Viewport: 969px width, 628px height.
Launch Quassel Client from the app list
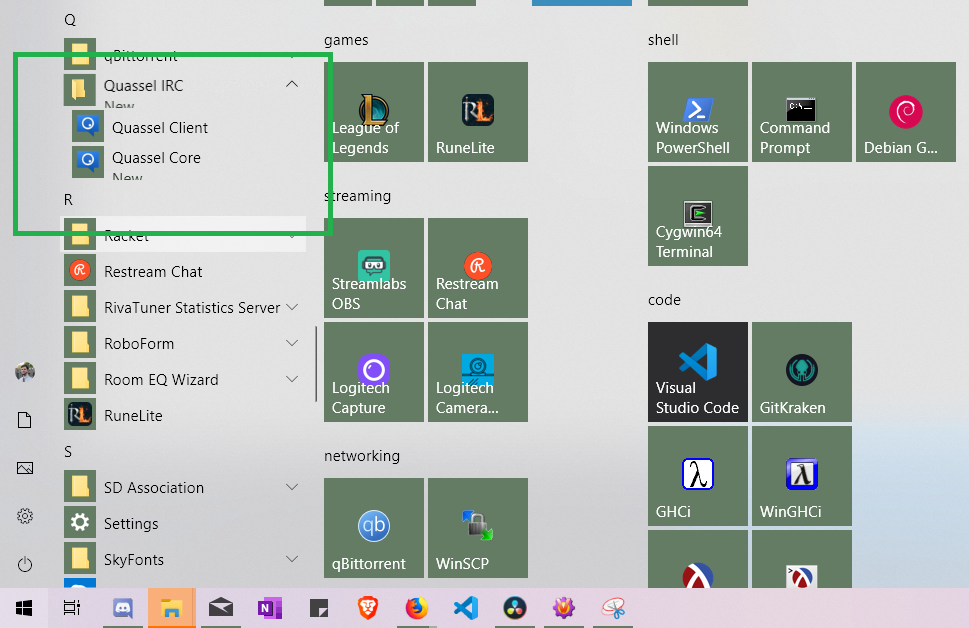[x=185, y=127]
